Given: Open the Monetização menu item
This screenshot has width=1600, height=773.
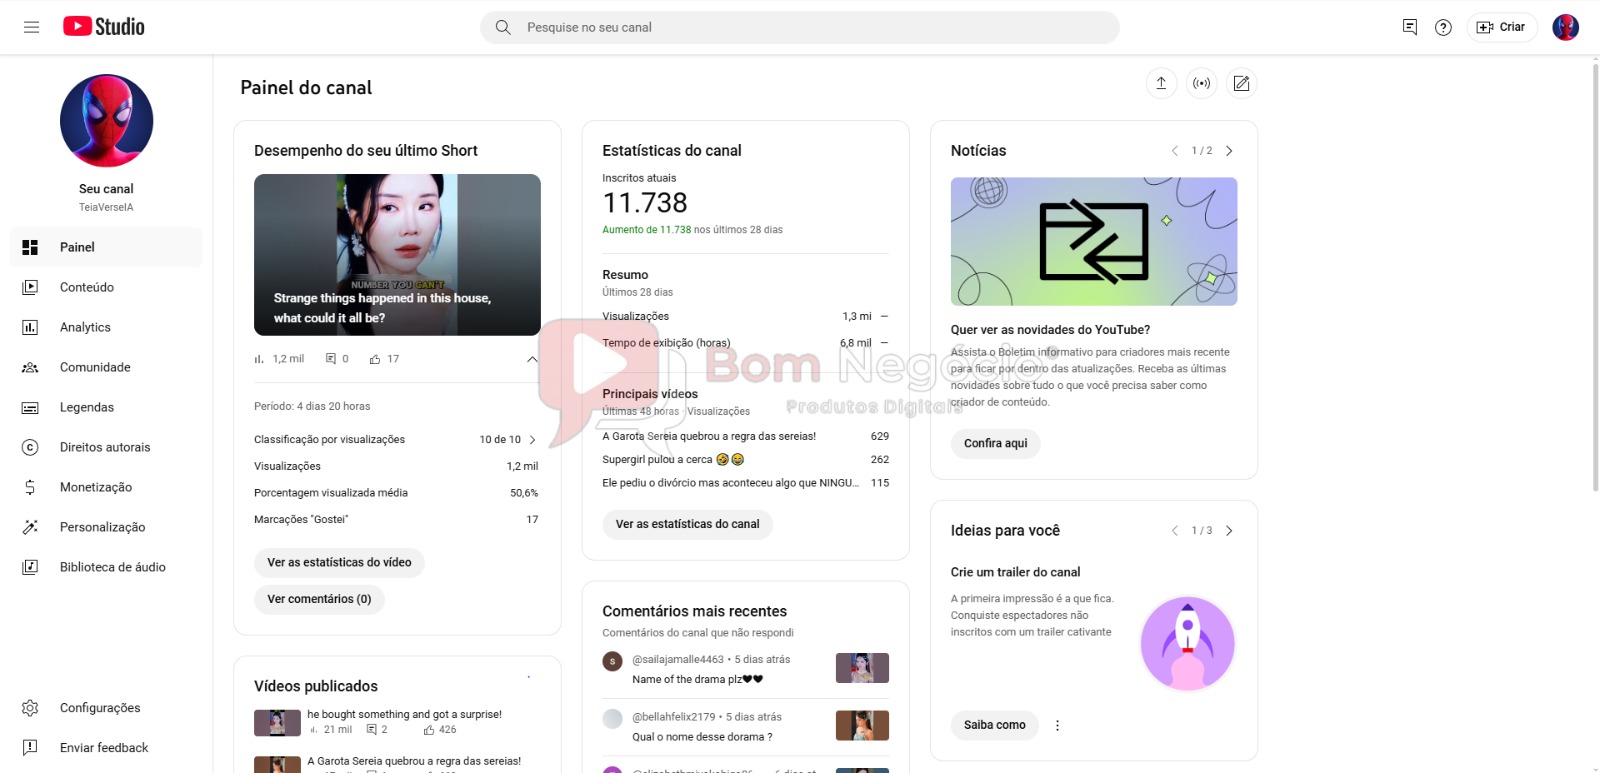Looking at the screenshot, I should point(106,487).
